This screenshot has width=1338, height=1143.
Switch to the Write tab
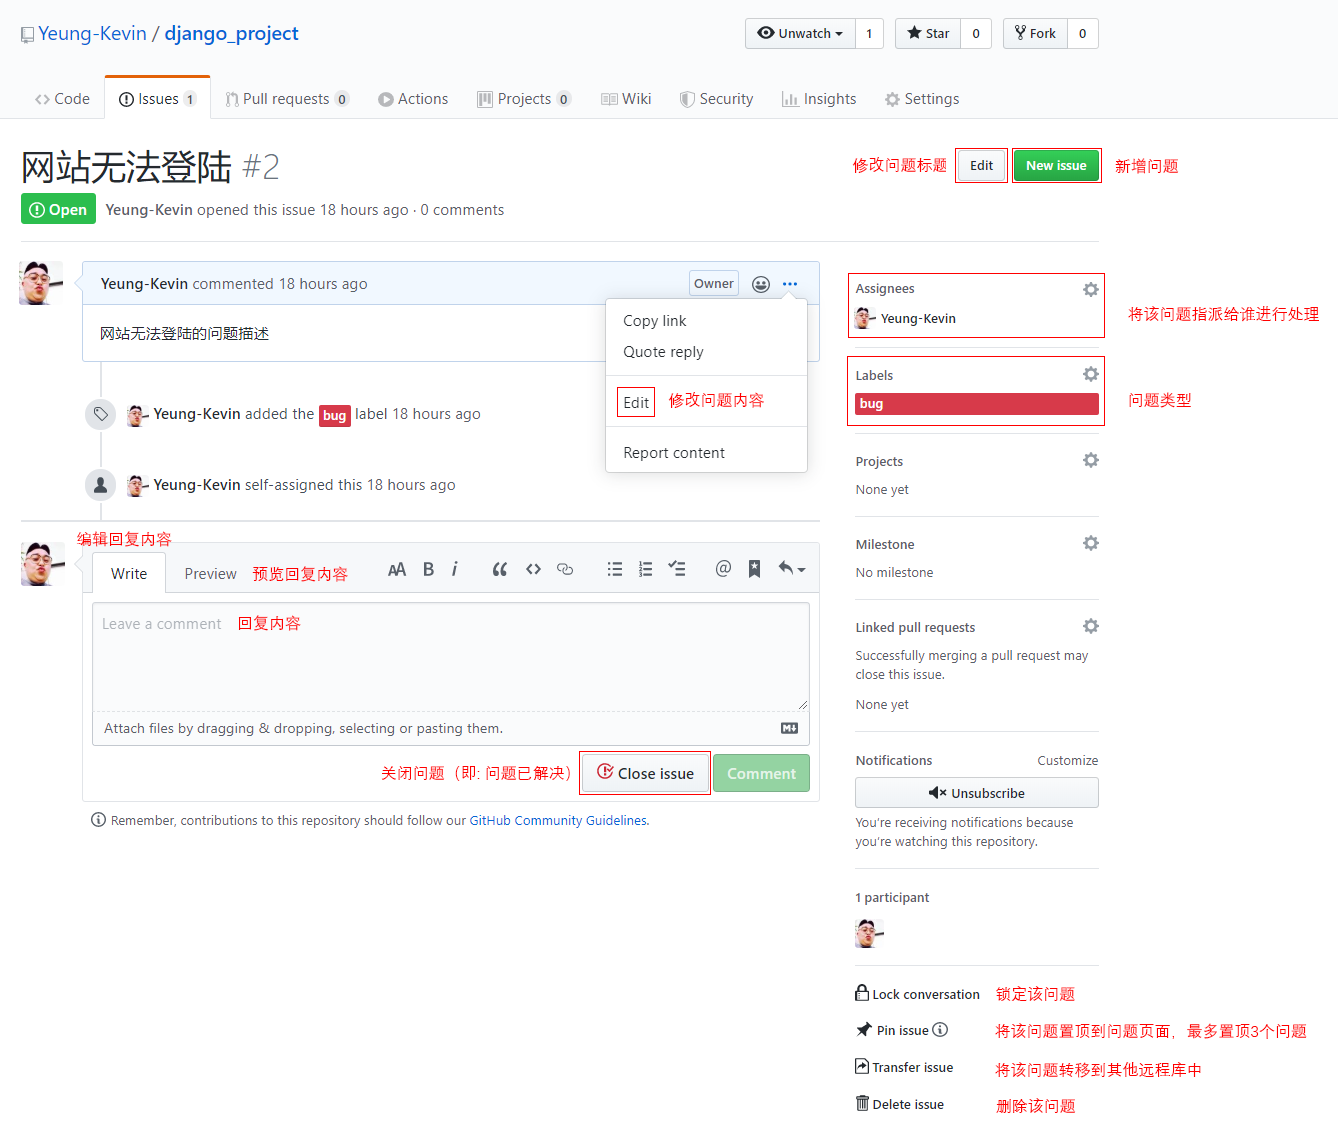pyautogui.click(x=129, y=574)
